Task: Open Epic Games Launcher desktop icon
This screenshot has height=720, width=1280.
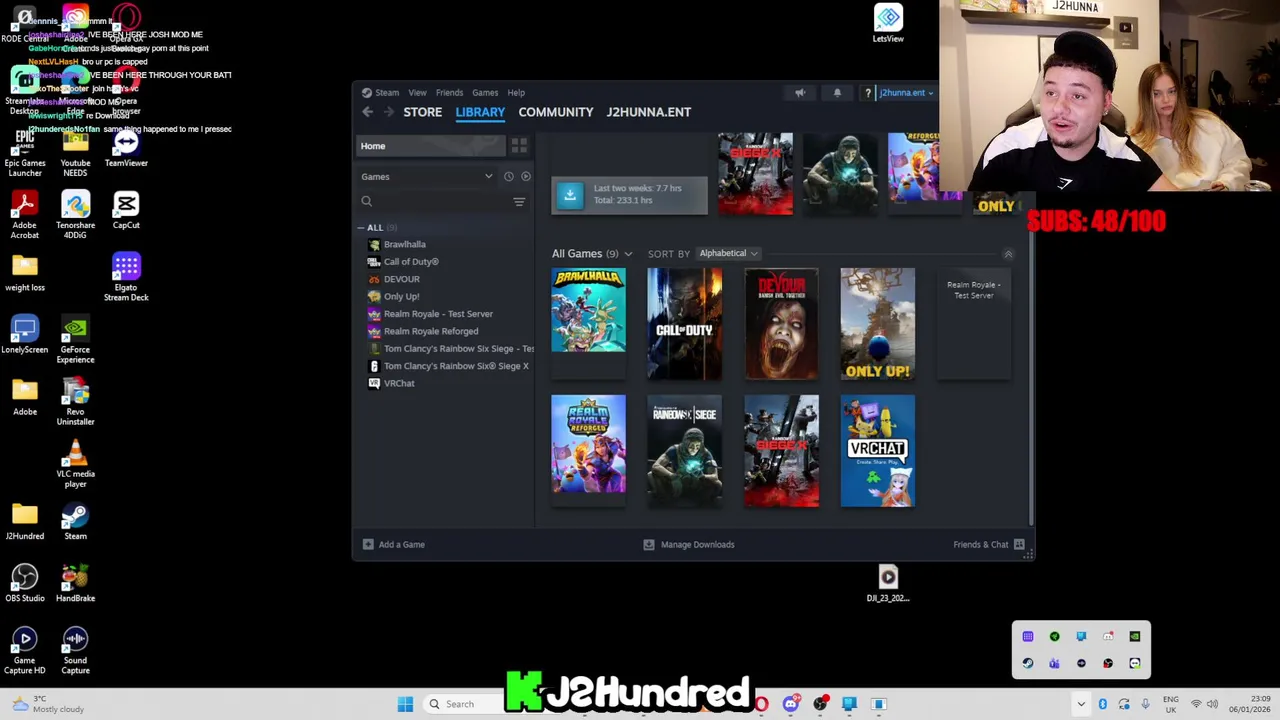Action: 25,153
